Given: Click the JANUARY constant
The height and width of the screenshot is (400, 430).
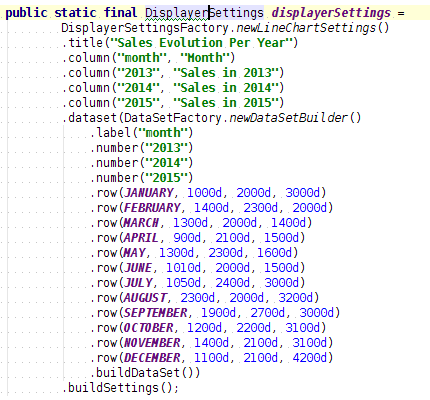Looking at the screenshot, I should click(x=149, y=193).
